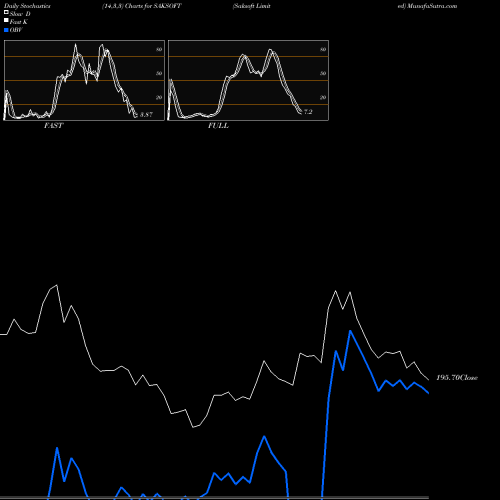Click the FULL stochastic chart thumbnail
The width and height of the screenshot is (500, 500).
click(248, 80)
